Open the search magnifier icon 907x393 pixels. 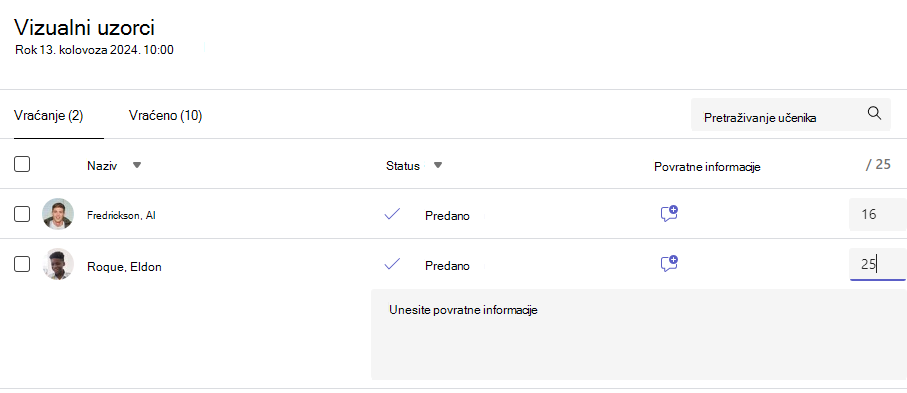click(874, 113)
